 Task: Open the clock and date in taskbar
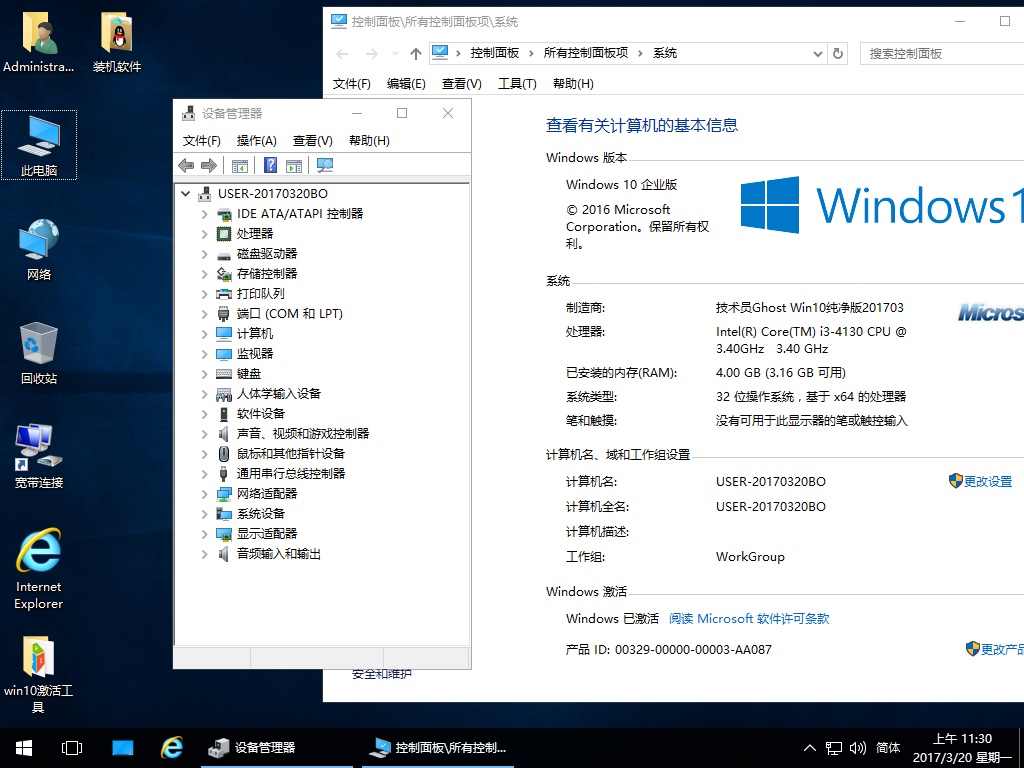tap(962, 748)
